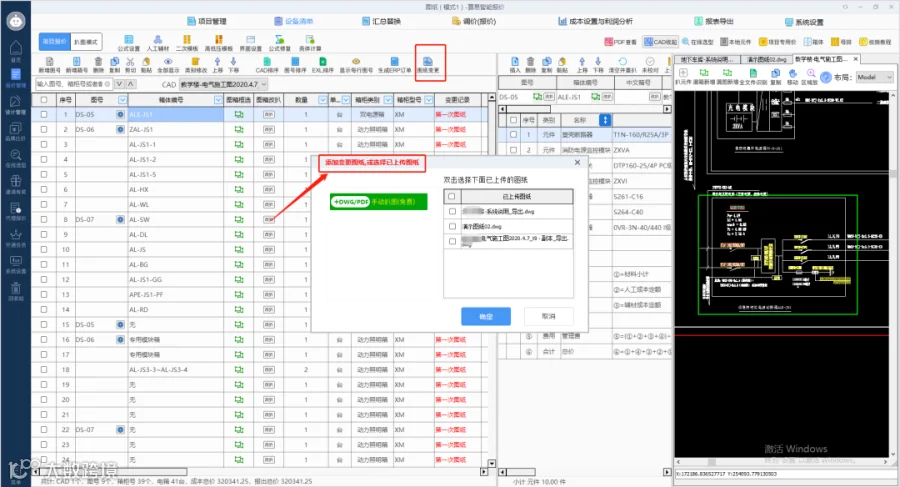Open the 箱柜类别 column filter dropdown
900x487 pixels.
[x=387, y=100]
